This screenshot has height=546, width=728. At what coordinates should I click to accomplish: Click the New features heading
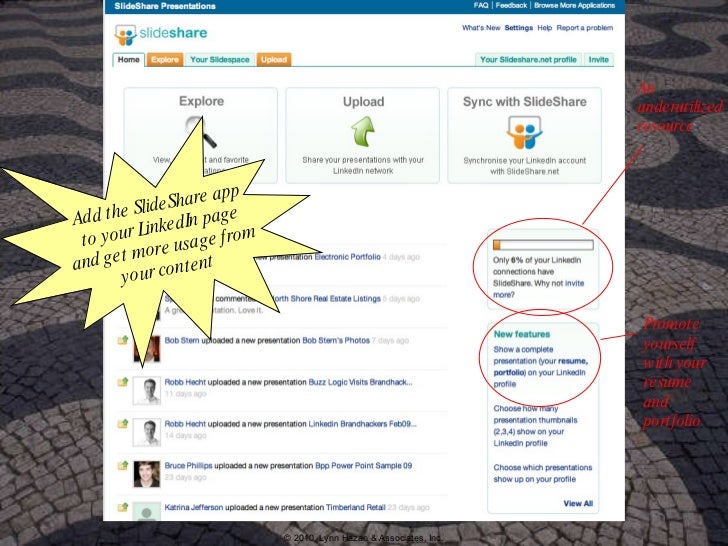pyautogui.click(x=521, y=334)
